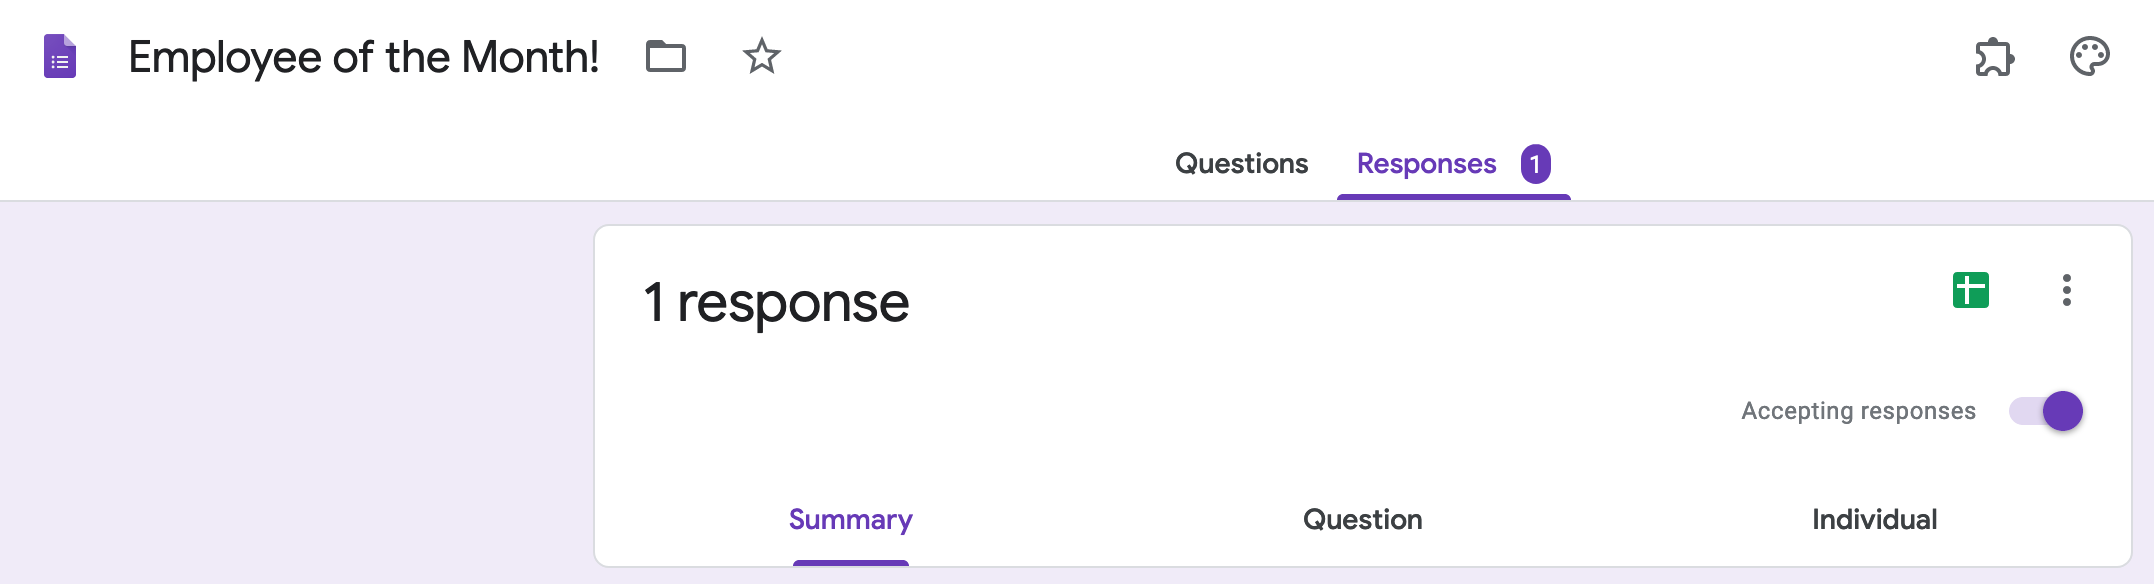
Task: Click the "1 response" heading
Action: [x=776, y=302]
